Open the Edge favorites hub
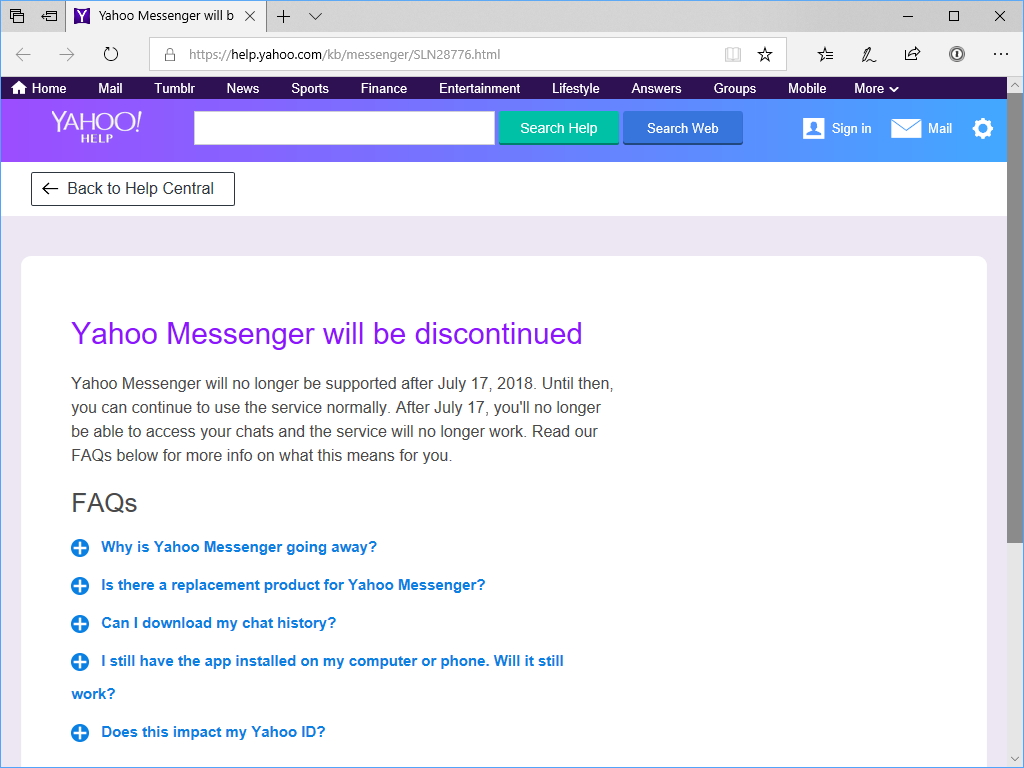 click(x=823, y=54)
